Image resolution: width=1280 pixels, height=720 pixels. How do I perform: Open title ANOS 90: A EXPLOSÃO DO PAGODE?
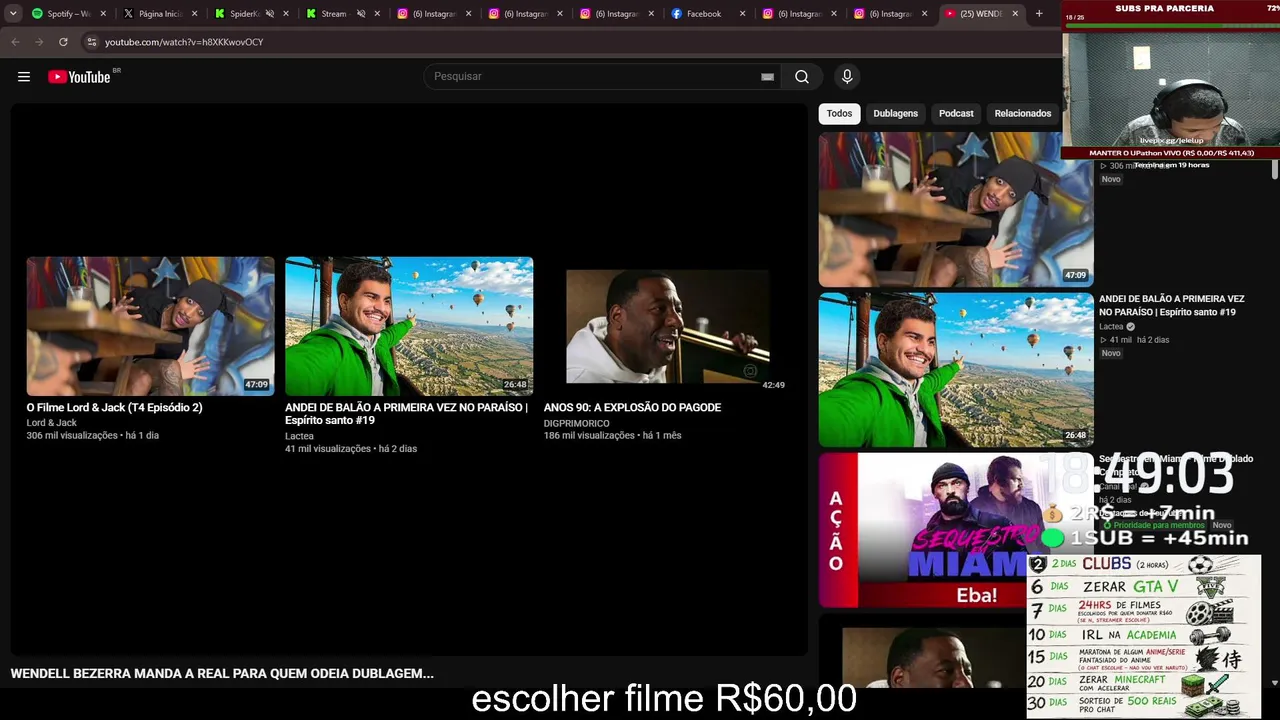(x=632, y=408)
